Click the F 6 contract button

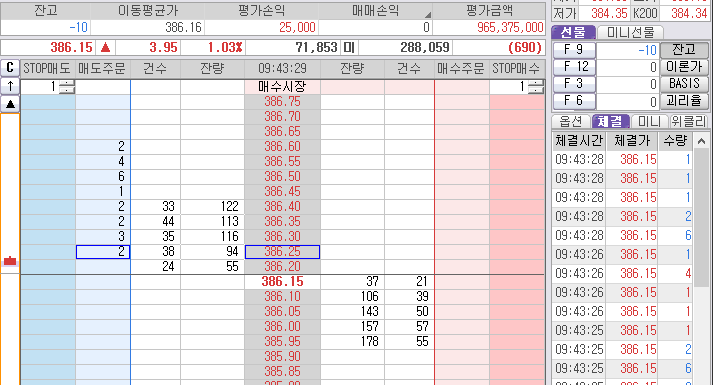point(574,100)
